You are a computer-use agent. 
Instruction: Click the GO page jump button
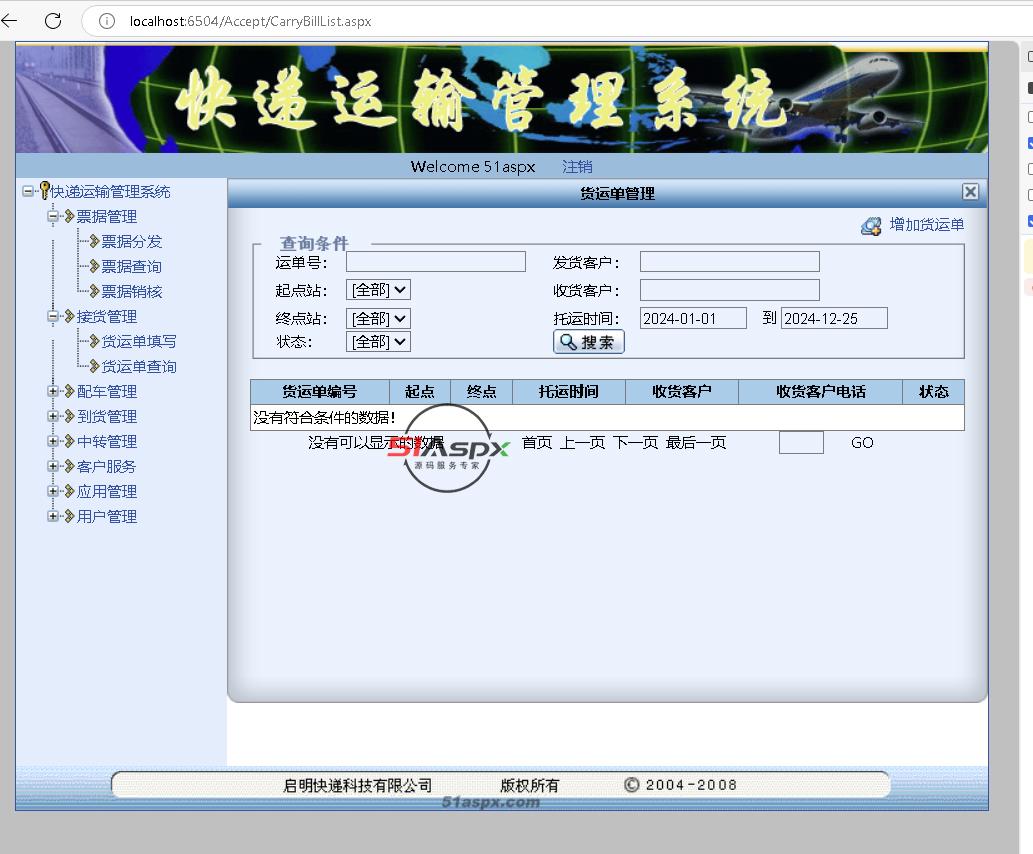click(862, 443)
